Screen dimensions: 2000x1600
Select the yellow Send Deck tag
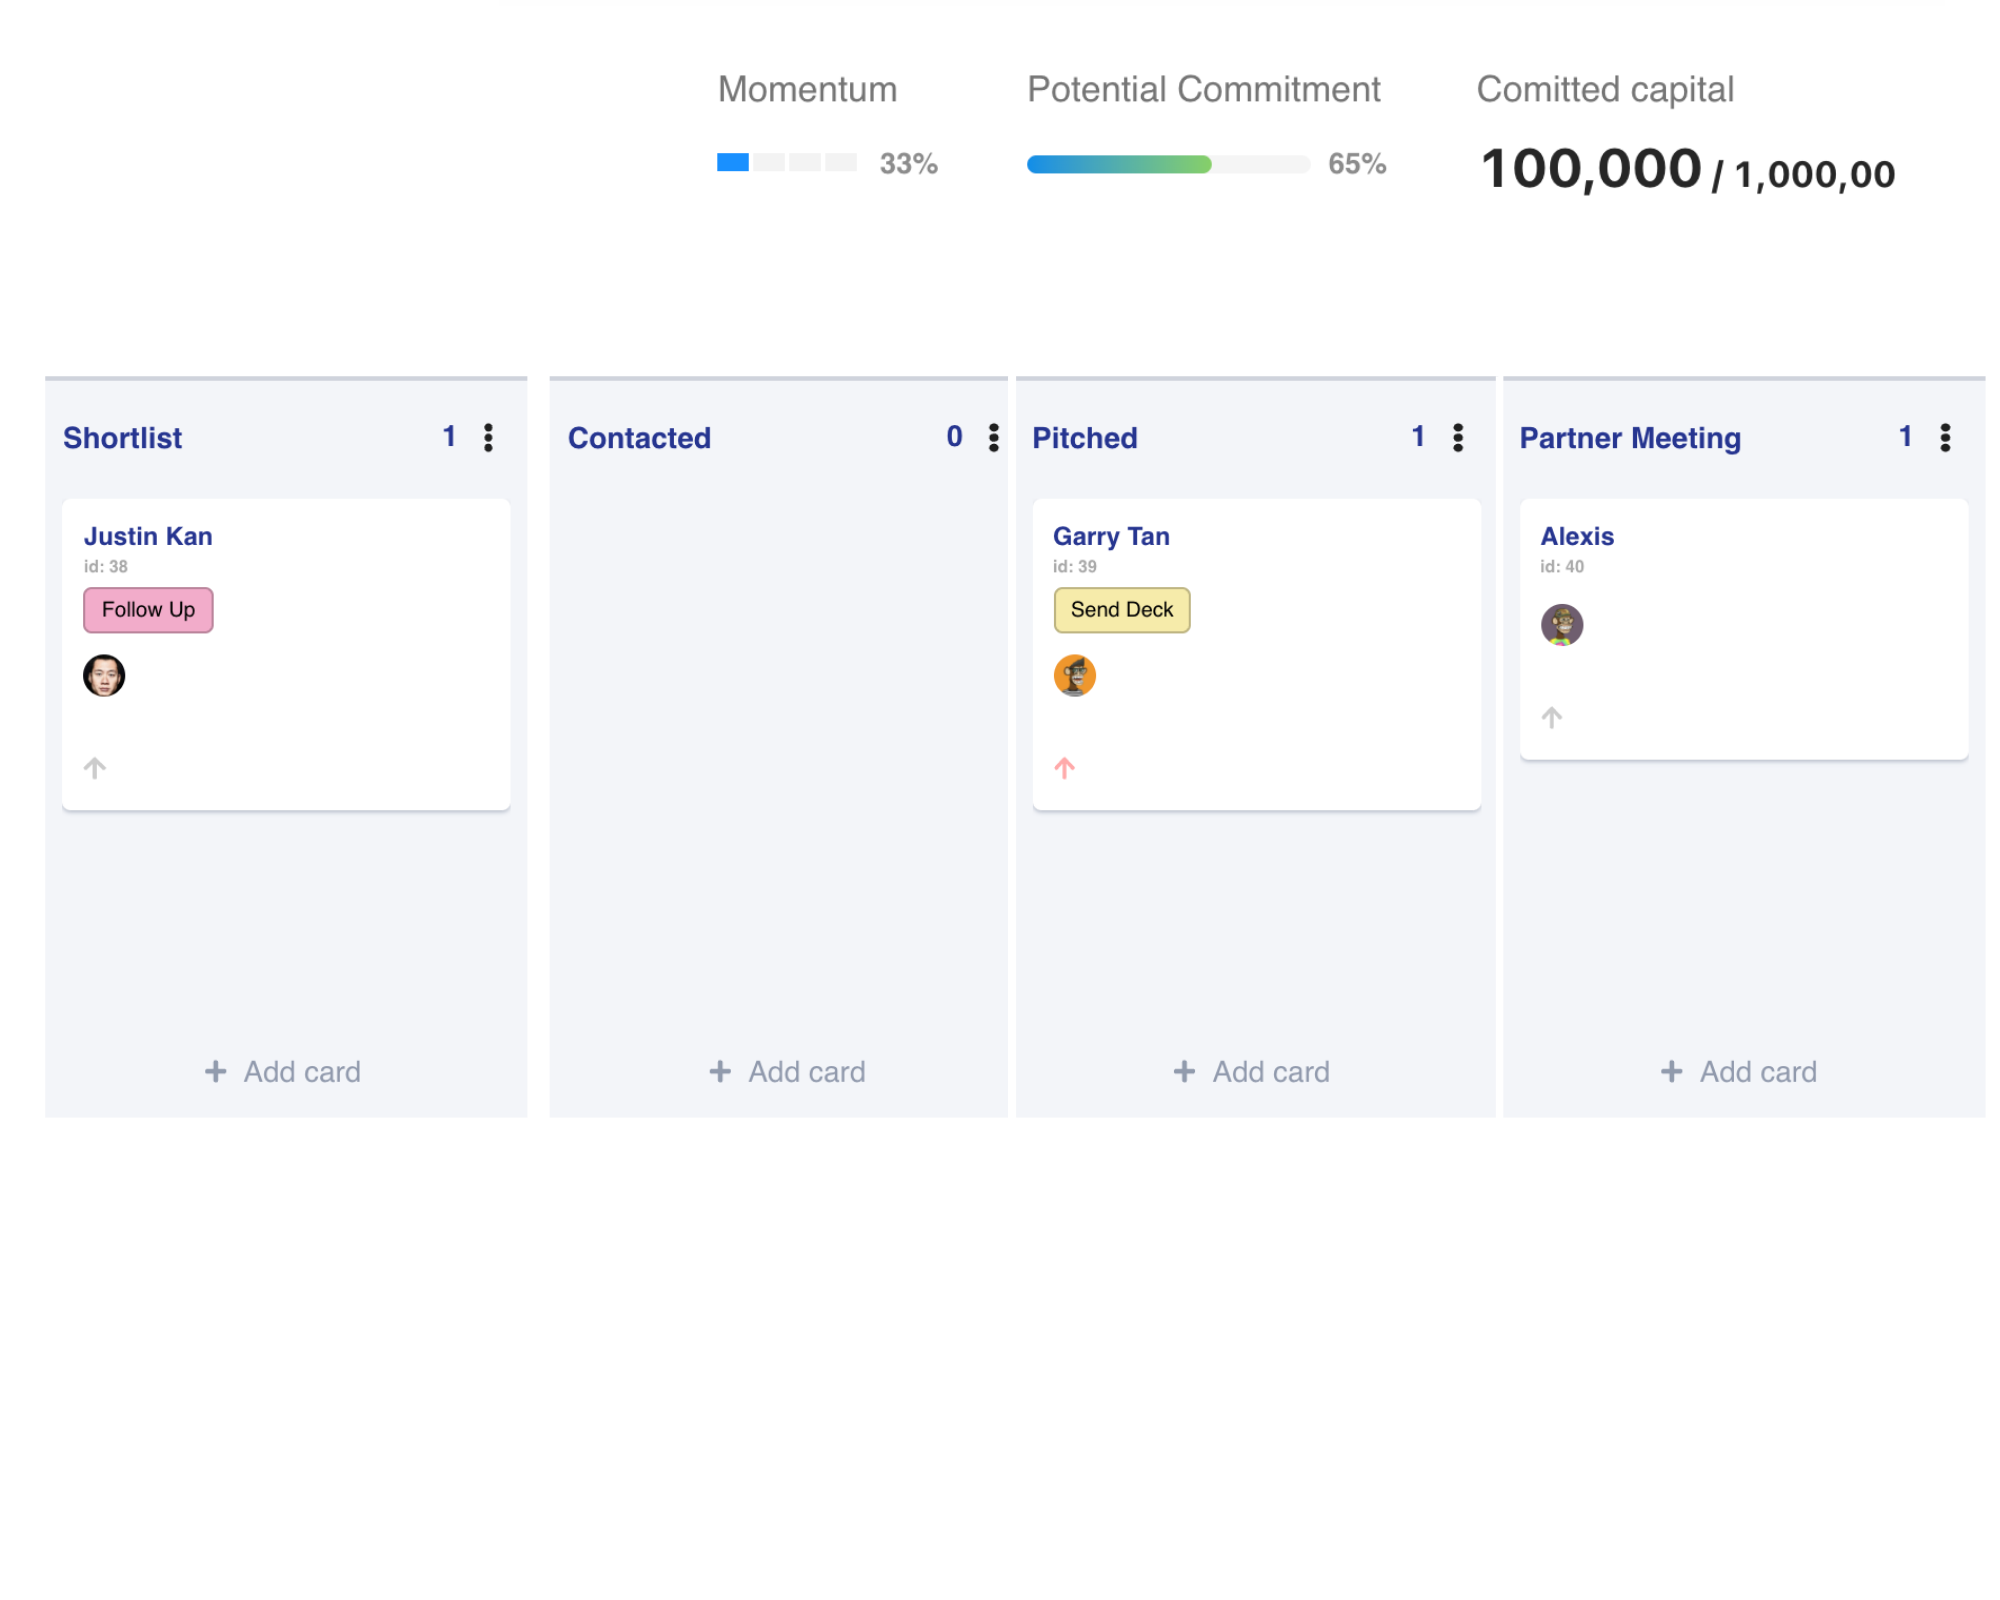click(1122, 610)
